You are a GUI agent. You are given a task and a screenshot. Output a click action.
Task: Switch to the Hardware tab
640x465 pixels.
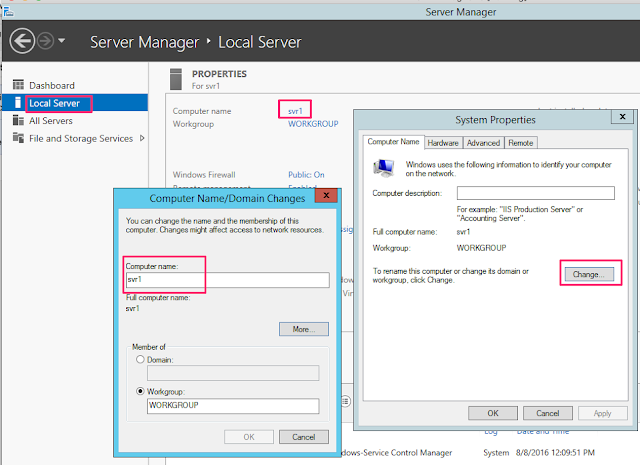[443, 143]
